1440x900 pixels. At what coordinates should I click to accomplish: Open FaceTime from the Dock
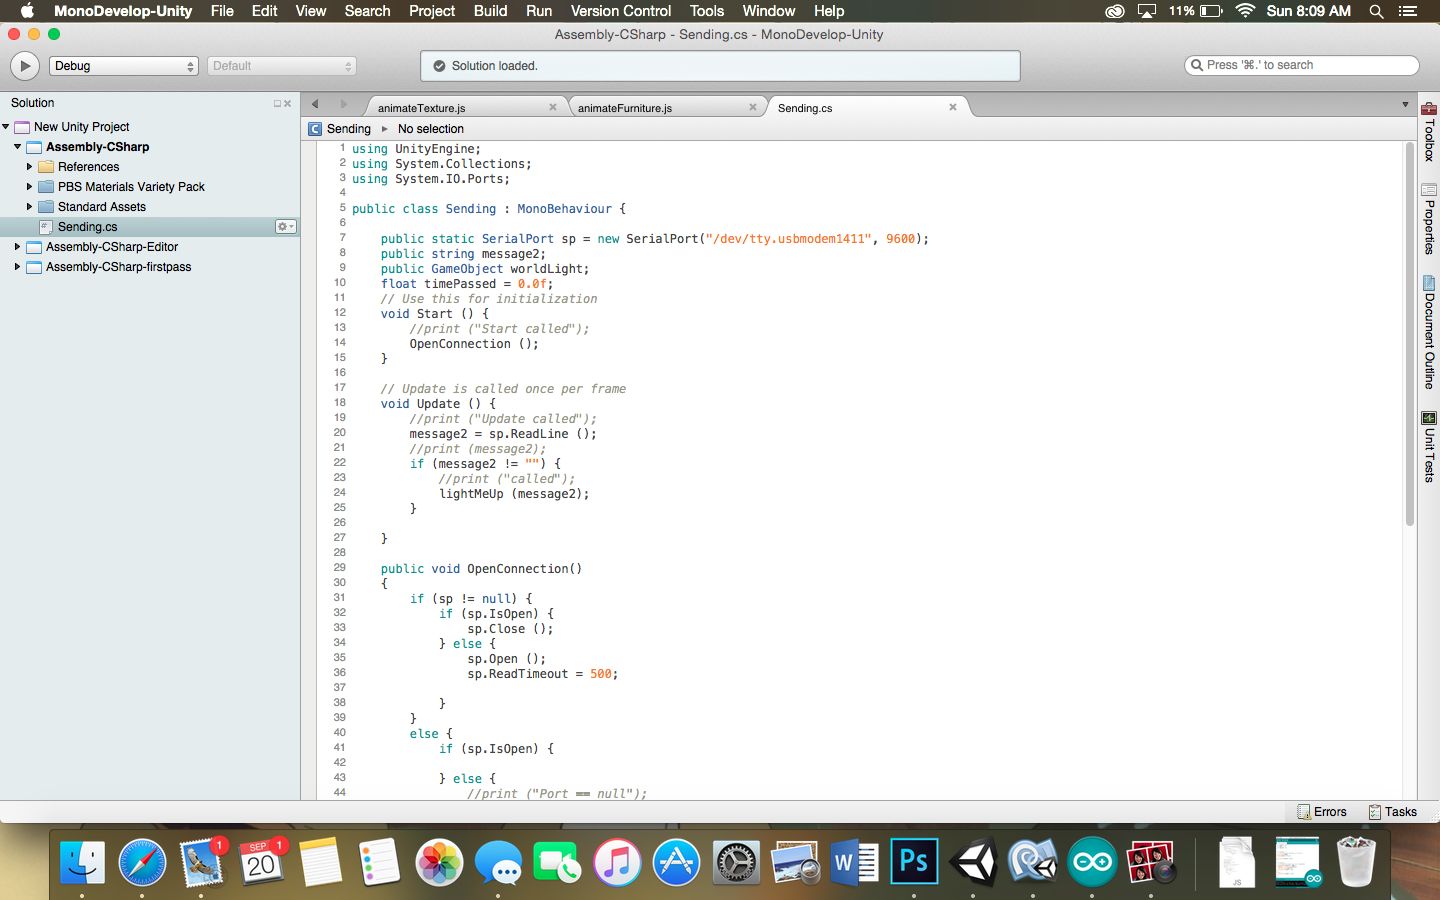click(x=558, y=862)
